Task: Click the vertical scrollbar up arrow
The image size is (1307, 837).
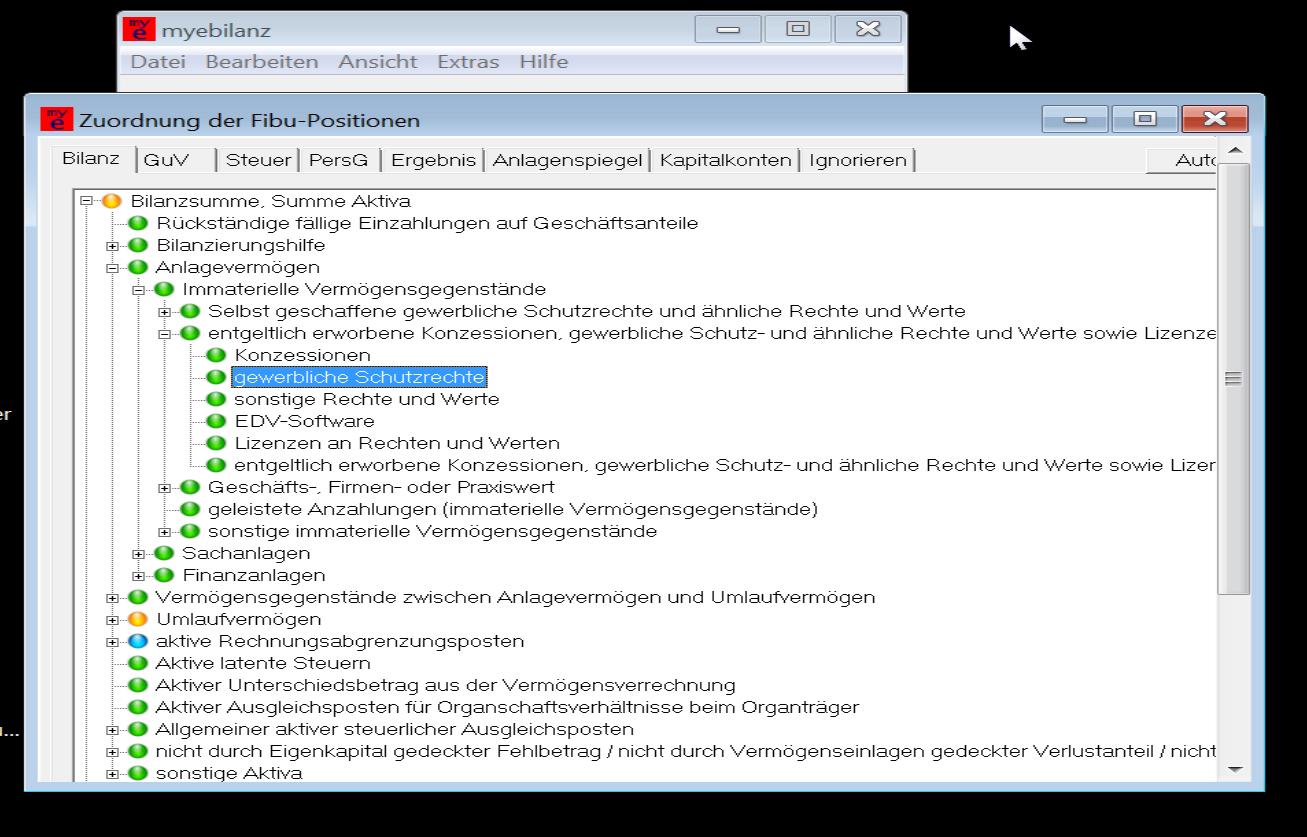Action: pos(1234,151)
